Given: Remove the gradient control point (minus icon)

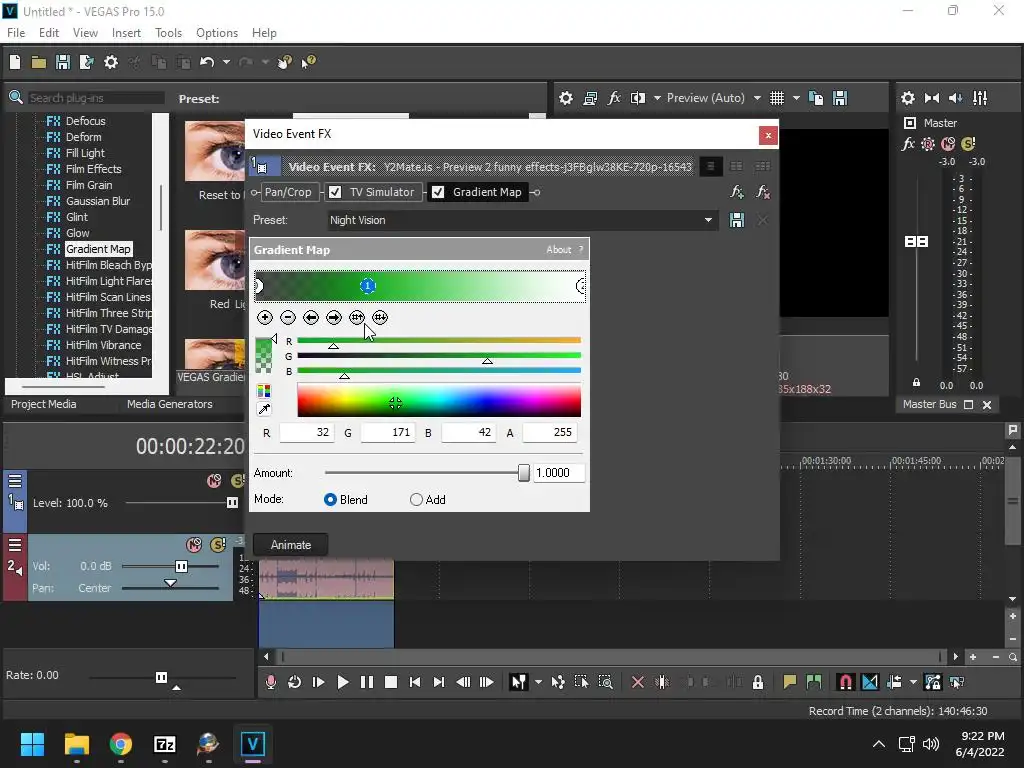Looking at the screenshot, I should tap(288, 317).
